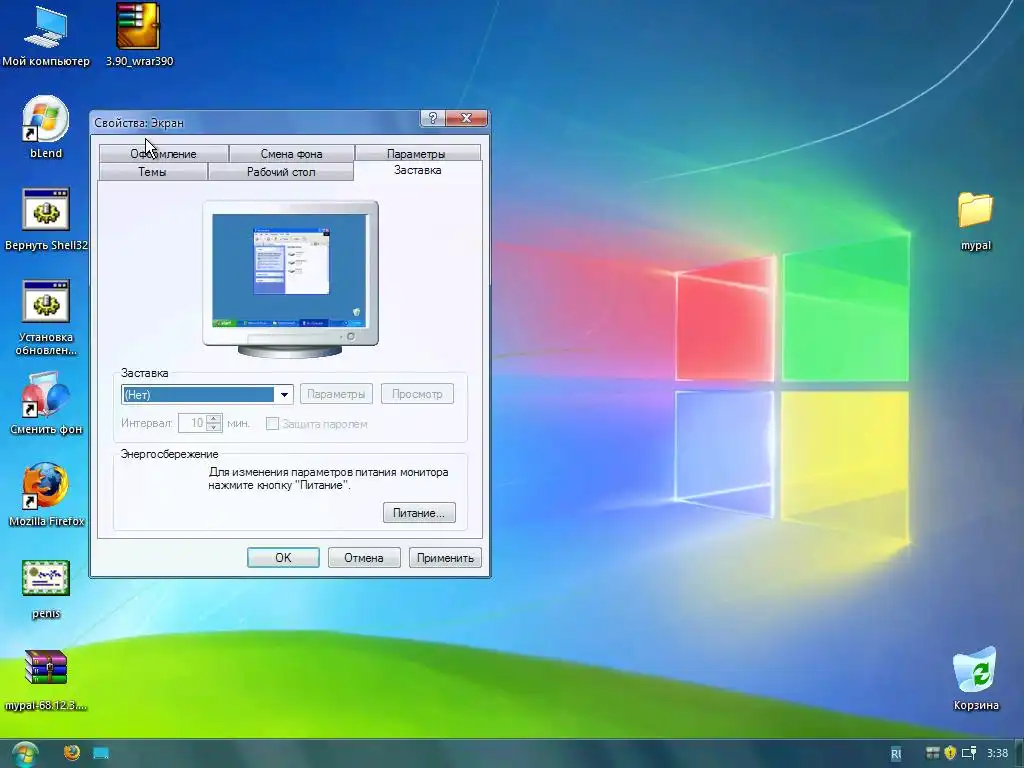Select the mypal folder on the desktop

976,221
